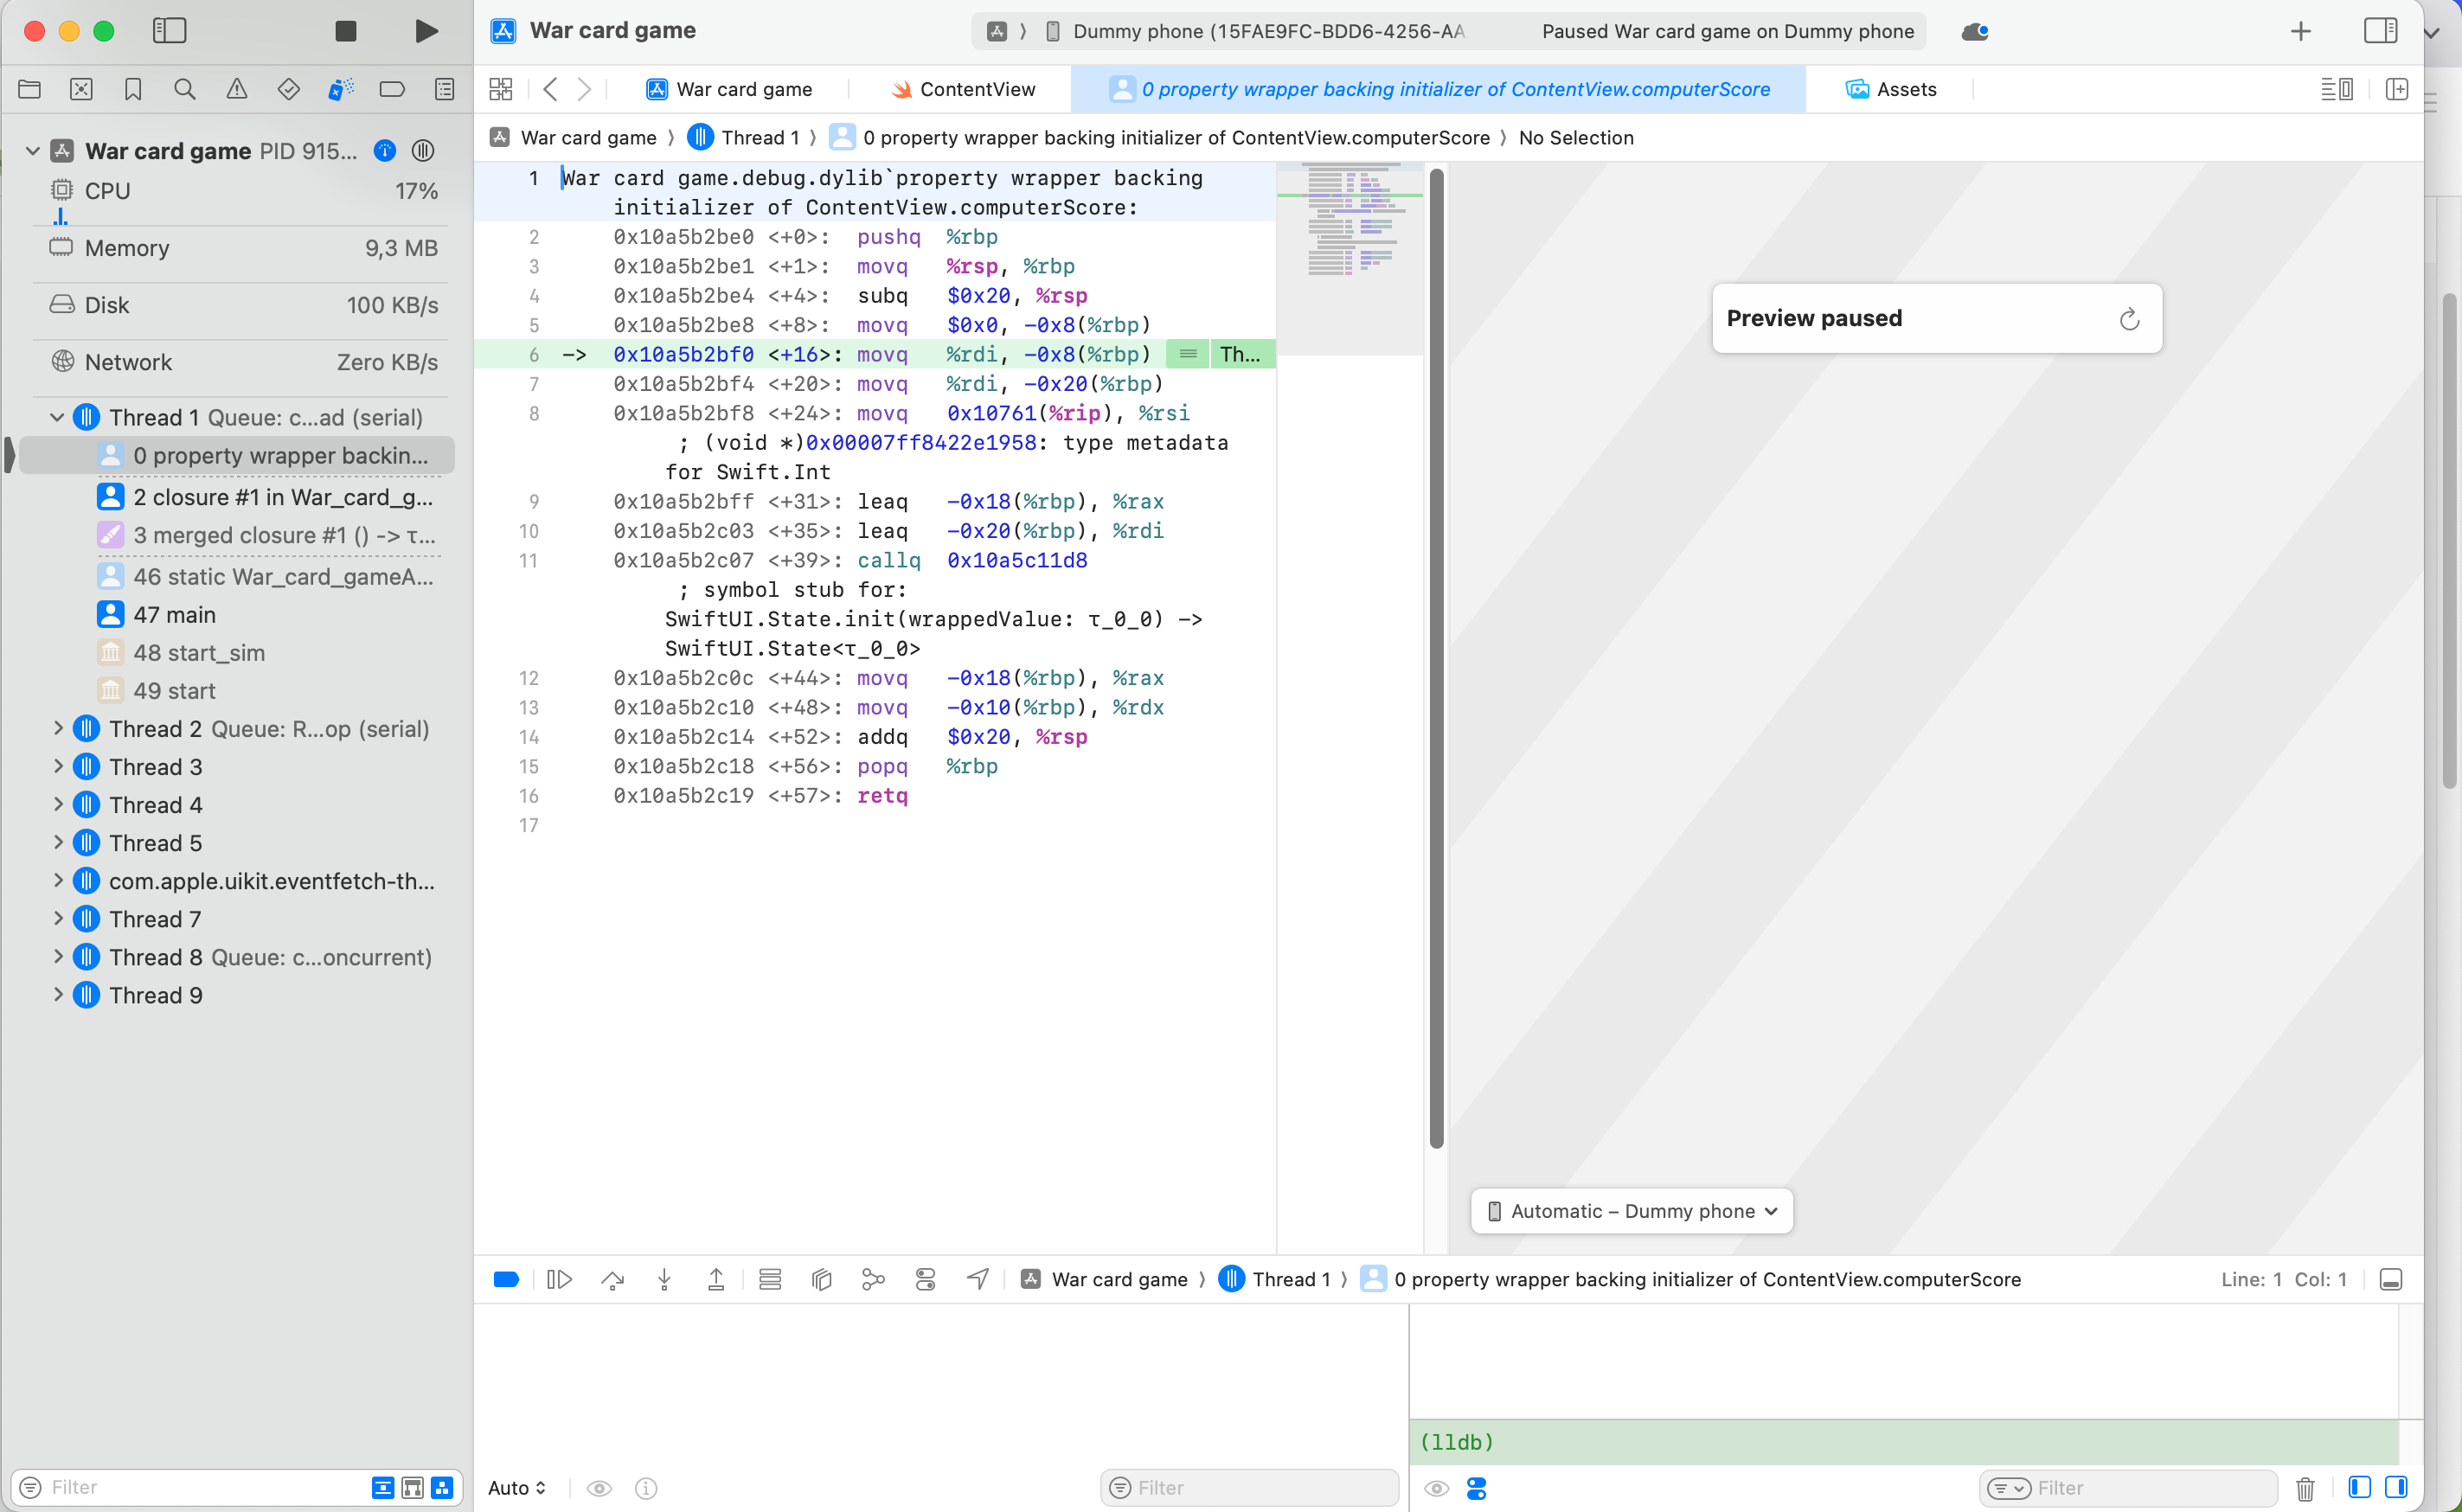Expand Thread 3
Viewport: 2462px width, 1512px height.
[57, 767]
